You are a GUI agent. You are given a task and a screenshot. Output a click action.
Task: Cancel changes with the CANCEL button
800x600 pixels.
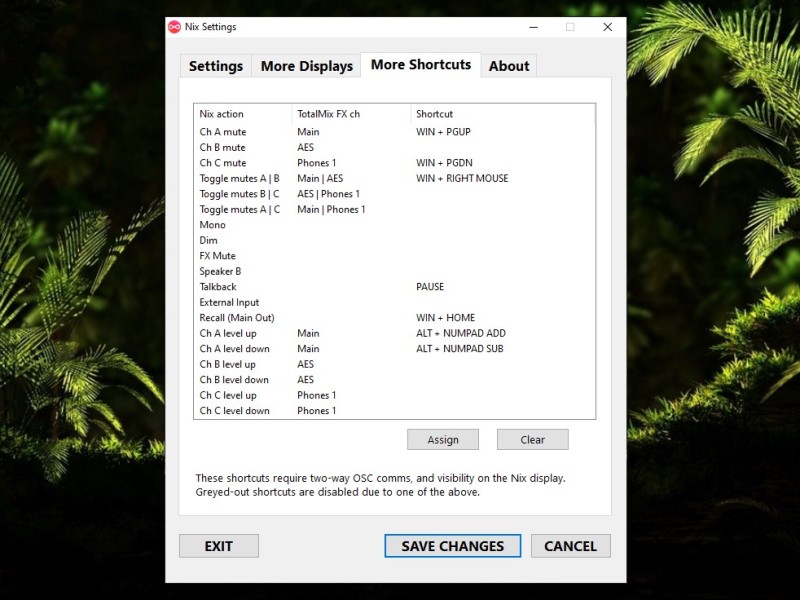[x=571, y=546]
